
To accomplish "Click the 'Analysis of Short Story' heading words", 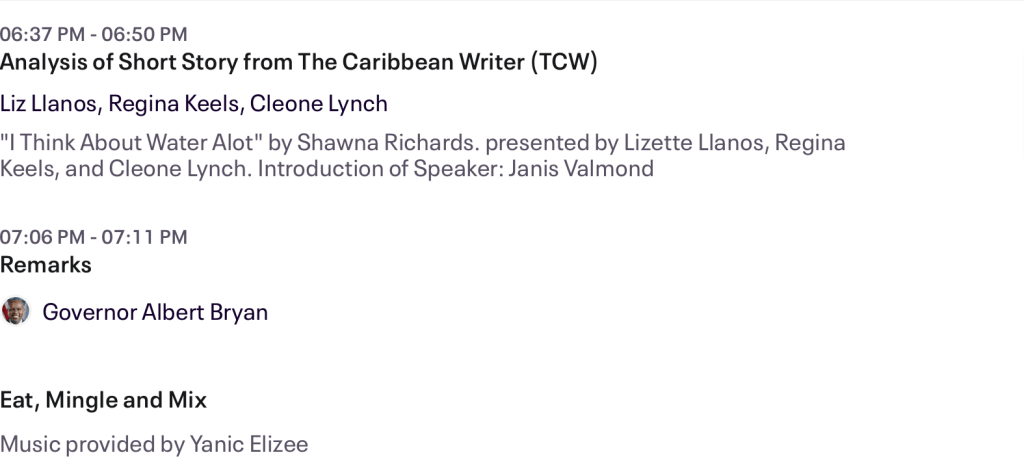I will pyautogui.click(x=120, y=62).
